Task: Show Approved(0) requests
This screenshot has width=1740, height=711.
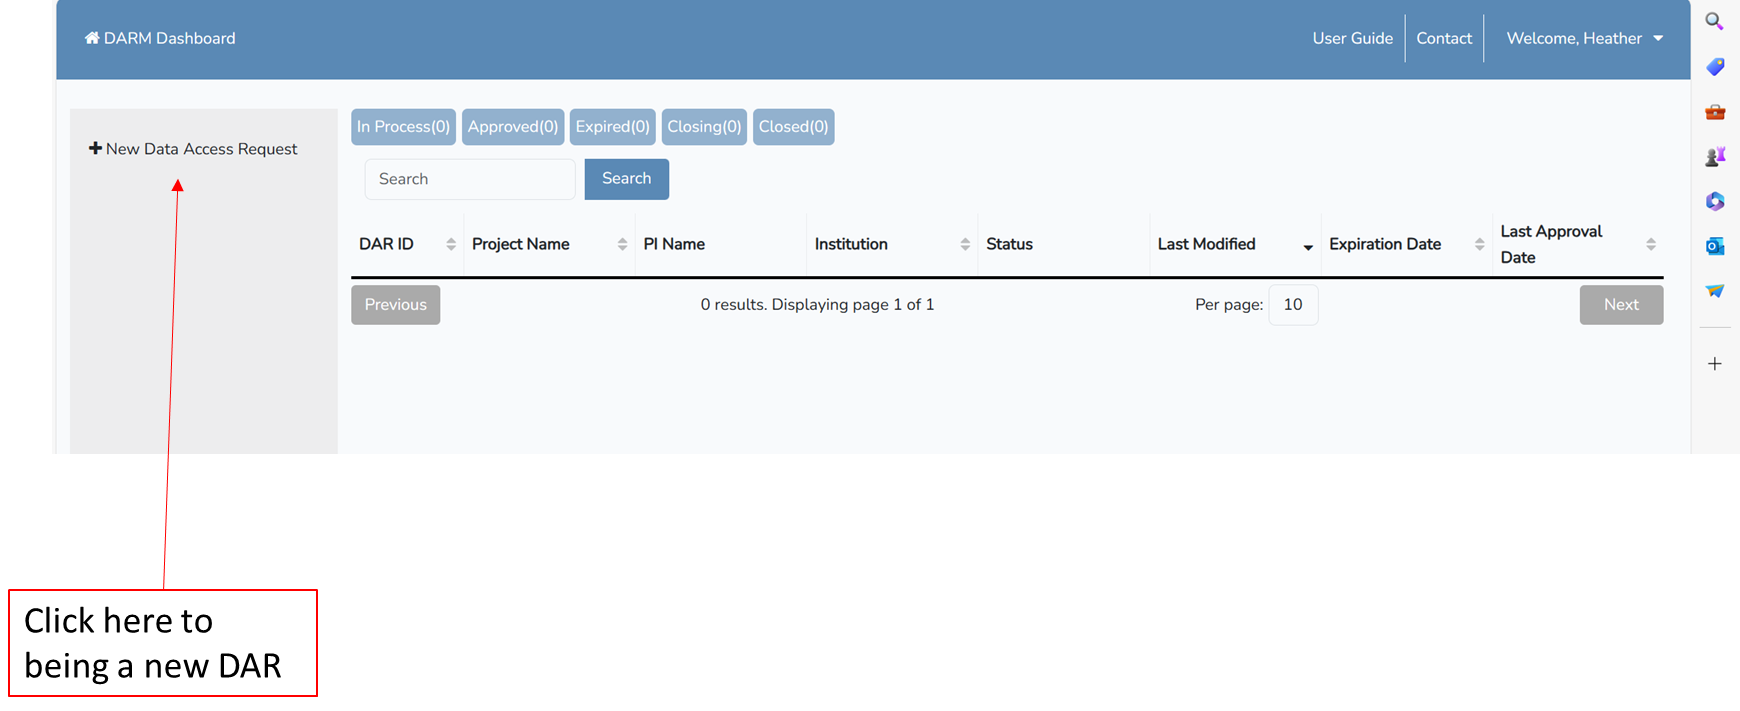Action: point(512,127)
